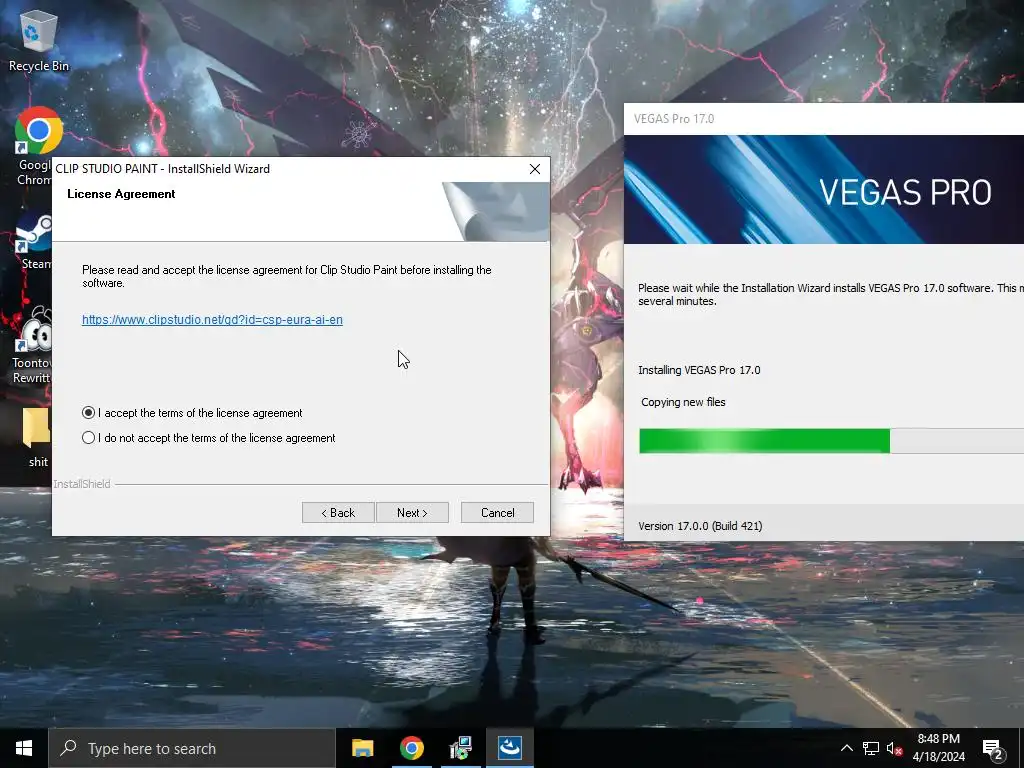Open File Explorer from the taskbar

362,748
